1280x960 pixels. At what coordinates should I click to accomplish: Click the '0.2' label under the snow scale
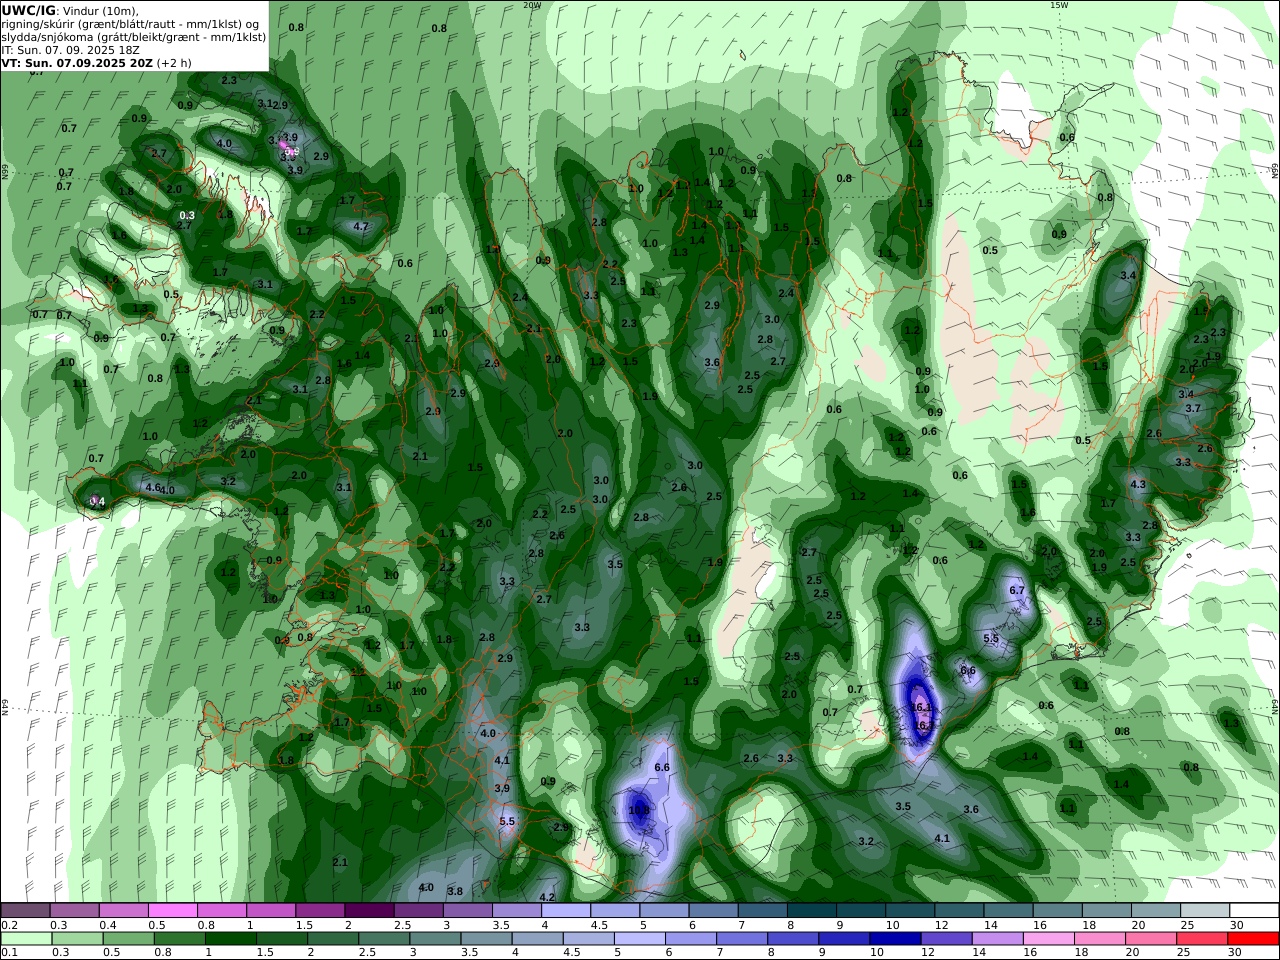click(x=9, y=924)
